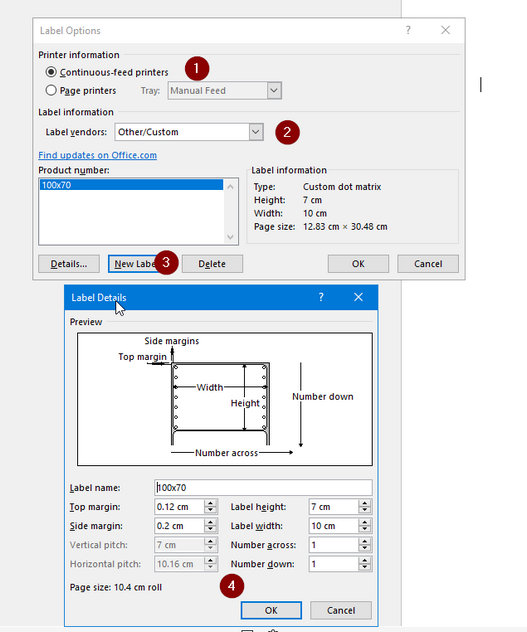Select product number 100x70 in list

click(131, 185)
